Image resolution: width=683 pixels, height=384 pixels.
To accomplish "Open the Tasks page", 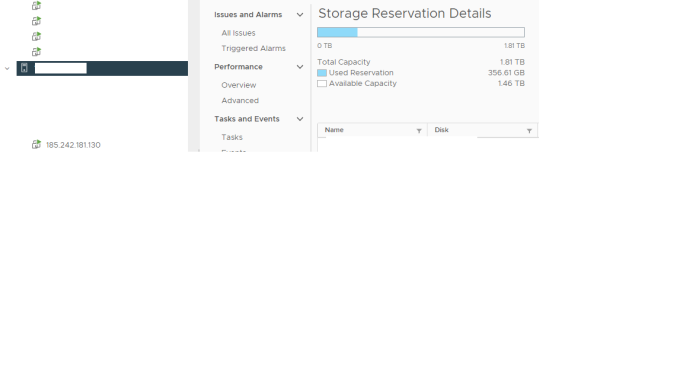I will pyautogui.click(x=232, y=137).
